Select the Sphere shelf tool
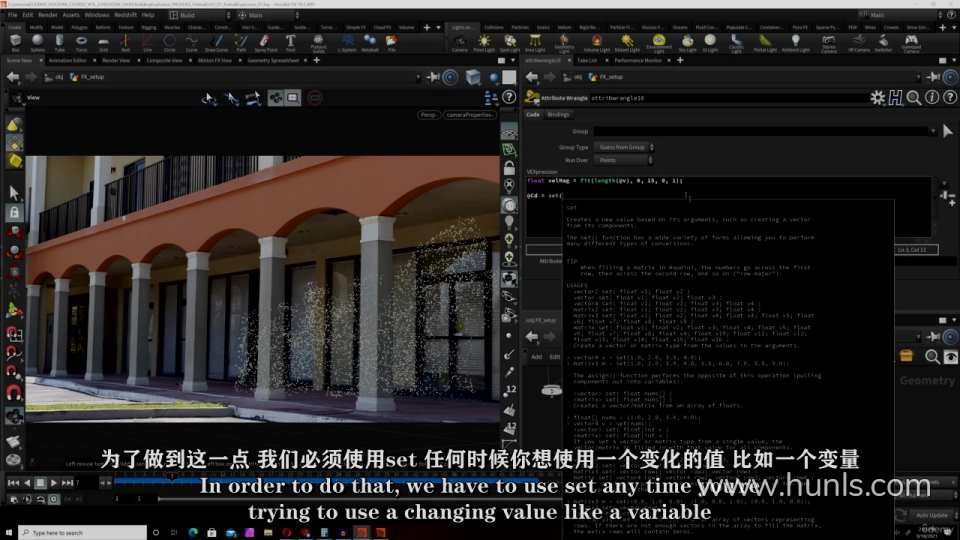The width and height of the screenshot is (960, 540). 37,42
